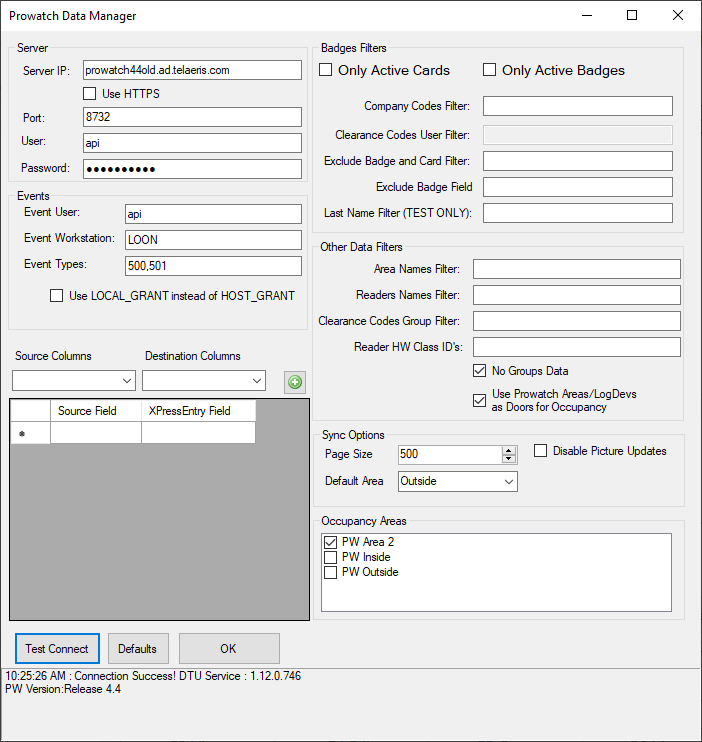Select the new row header in mapping grid
The width and height of the screenshot is (702, 742).
pos(30,433)
